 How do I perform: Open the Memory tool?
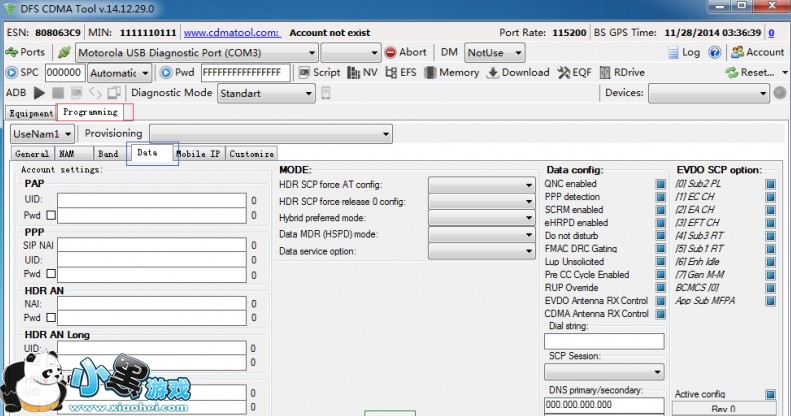point(451,73)
